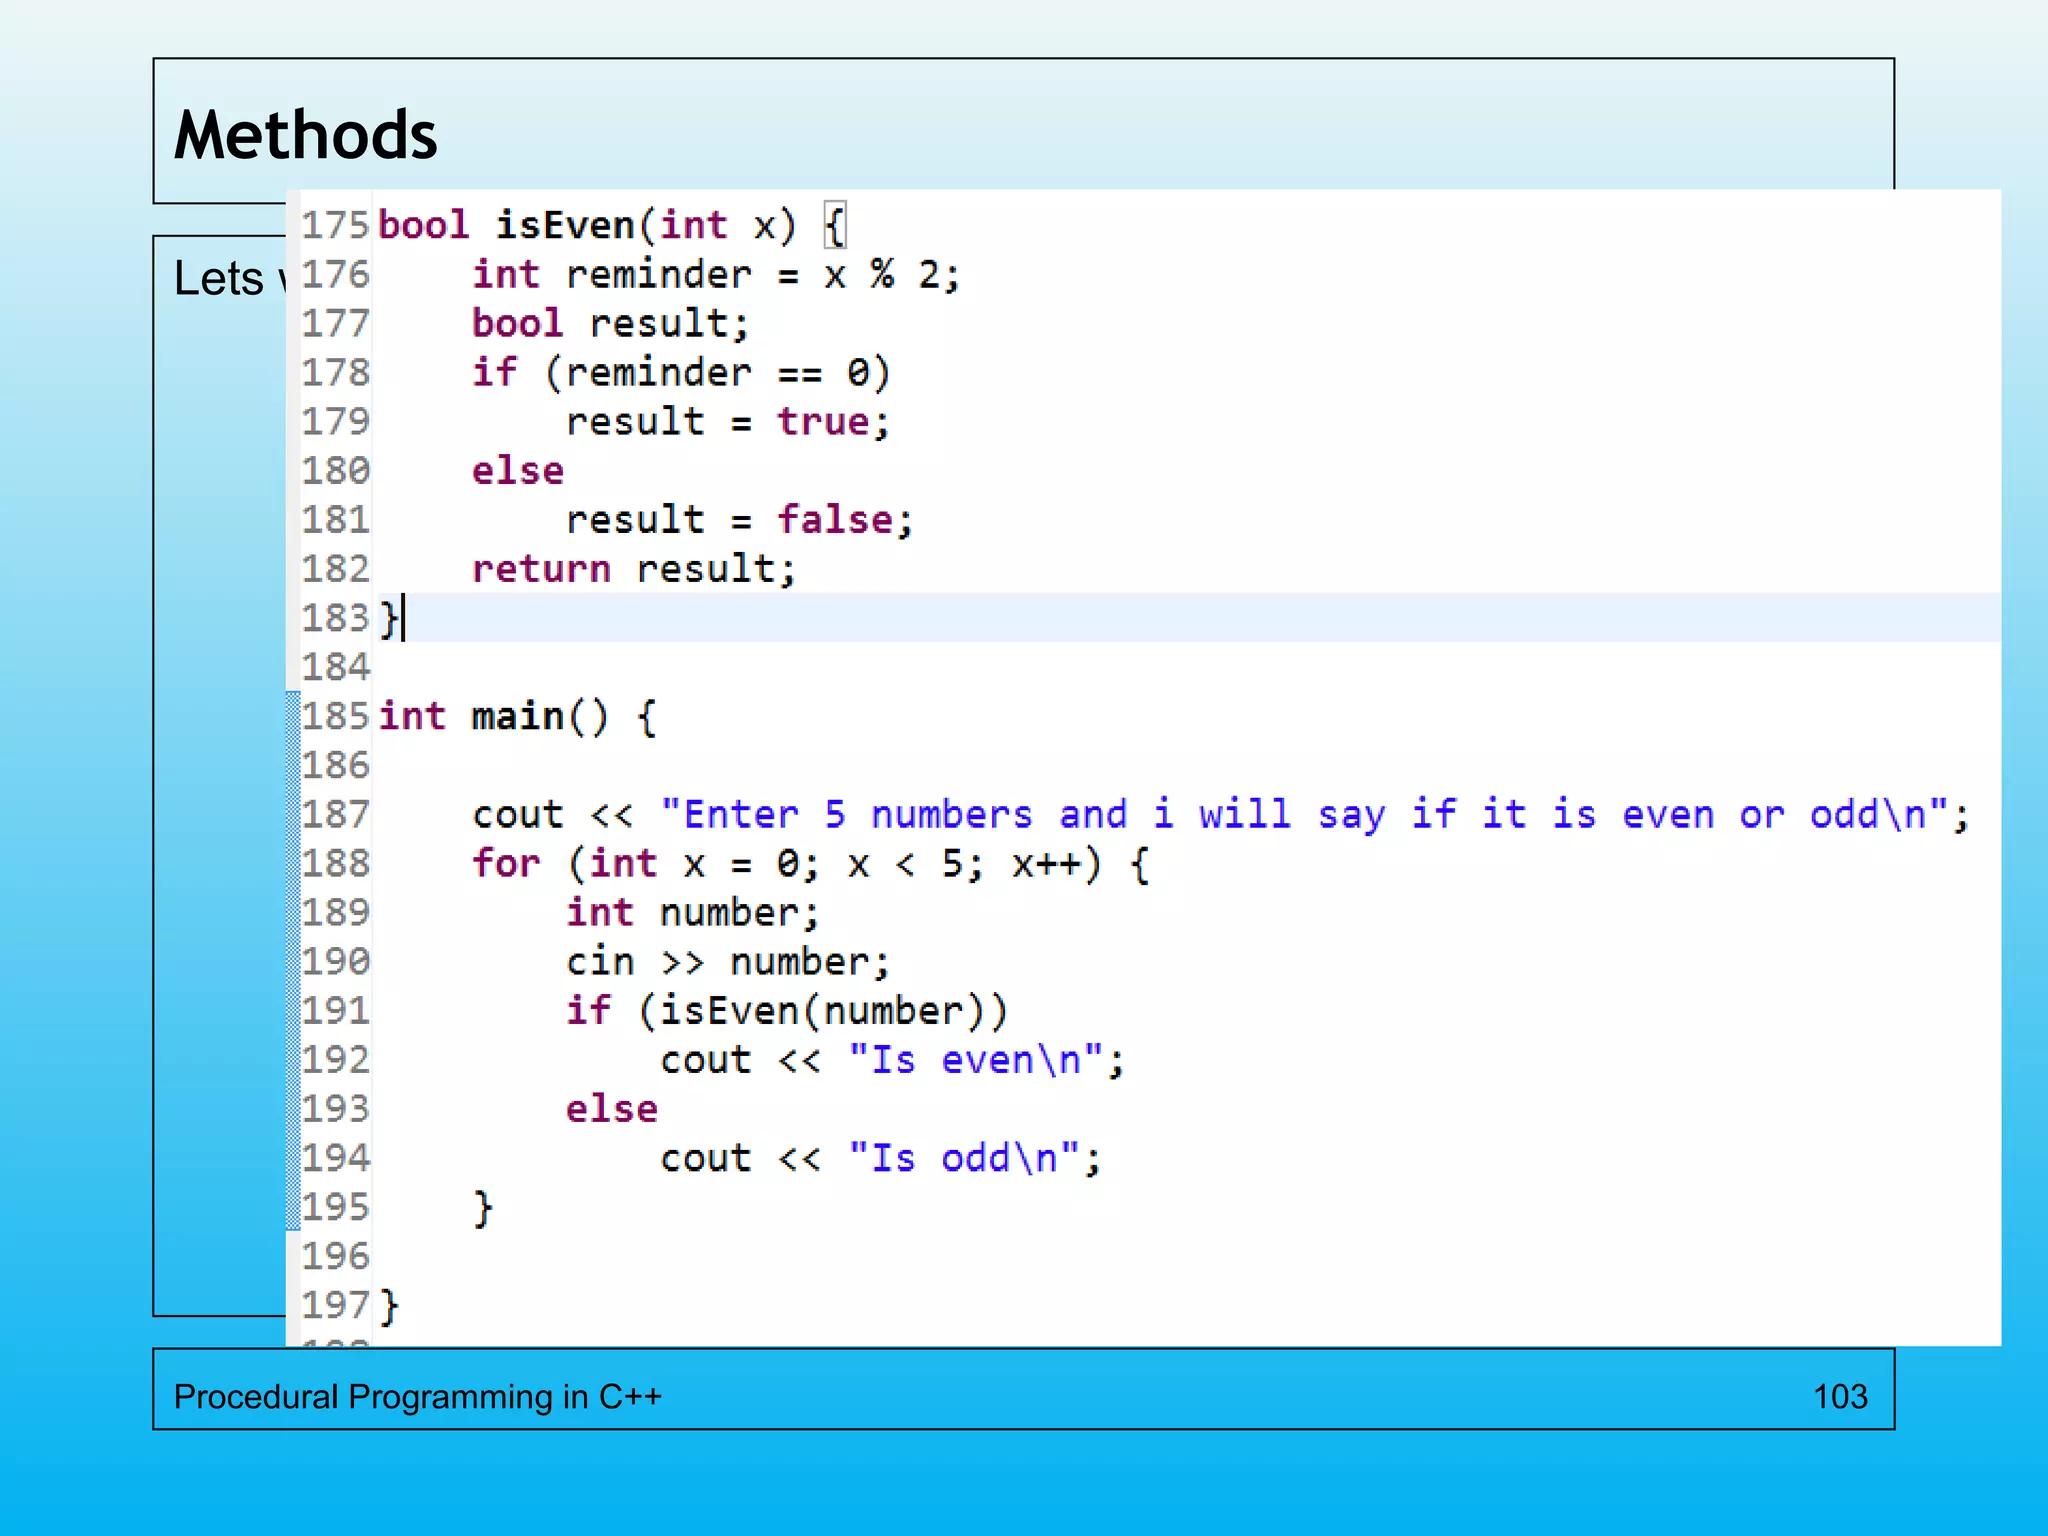Click the '"Is odd\n"' string literal
This screenshot has height=1536, width=2048.
963,1157
